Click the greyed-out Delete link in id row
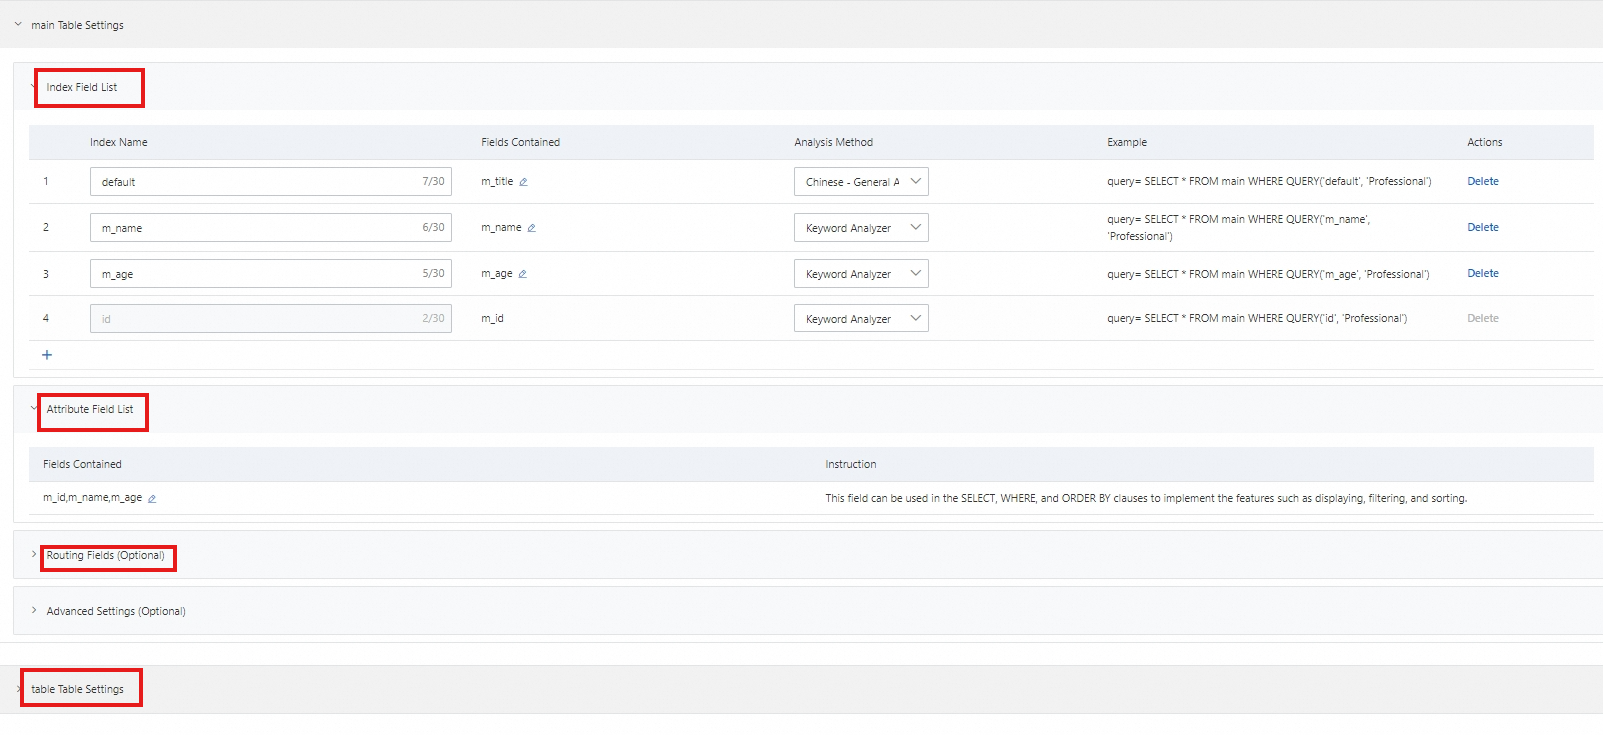 point(1483,318)
